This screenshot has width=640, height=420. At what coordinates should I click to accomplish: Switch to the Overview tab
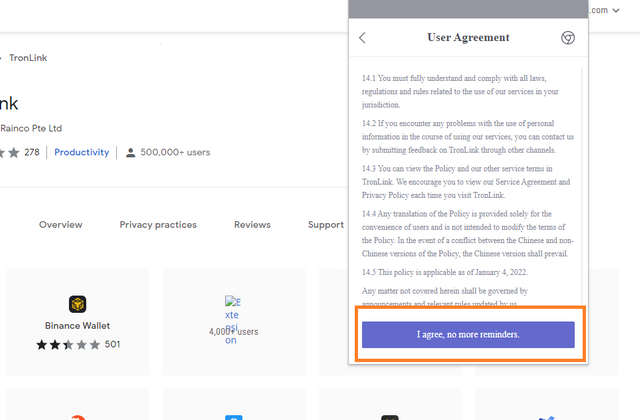pos(61,225)
